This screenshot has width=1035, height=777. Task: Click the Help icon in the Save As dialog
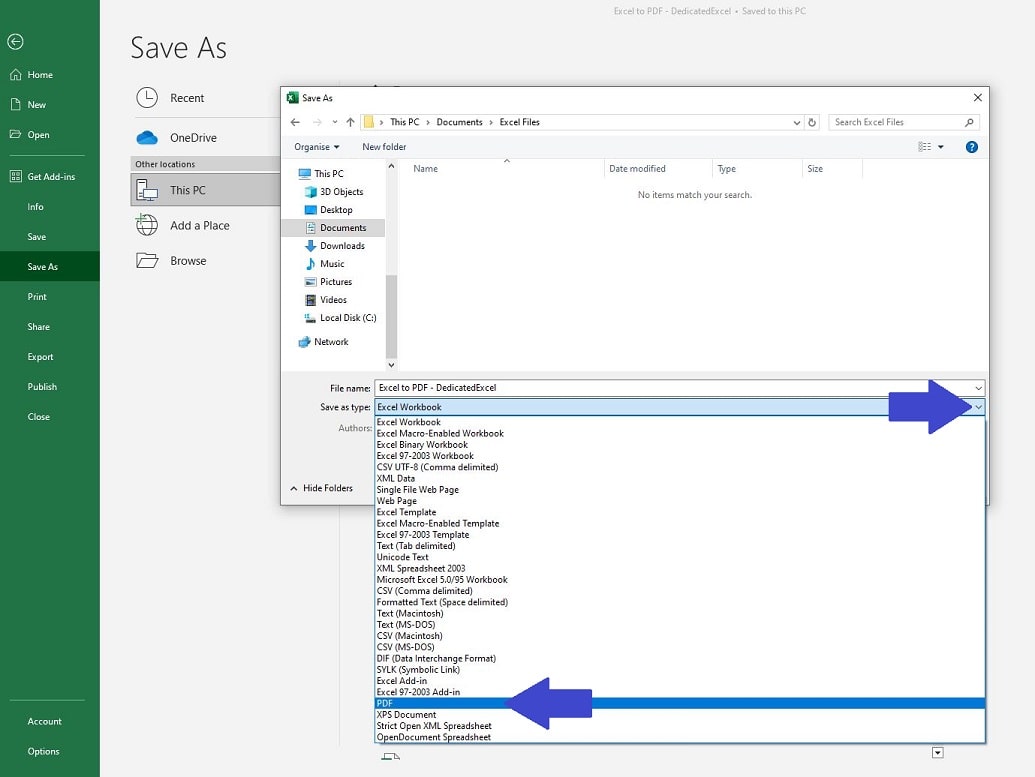coord(971,146)
